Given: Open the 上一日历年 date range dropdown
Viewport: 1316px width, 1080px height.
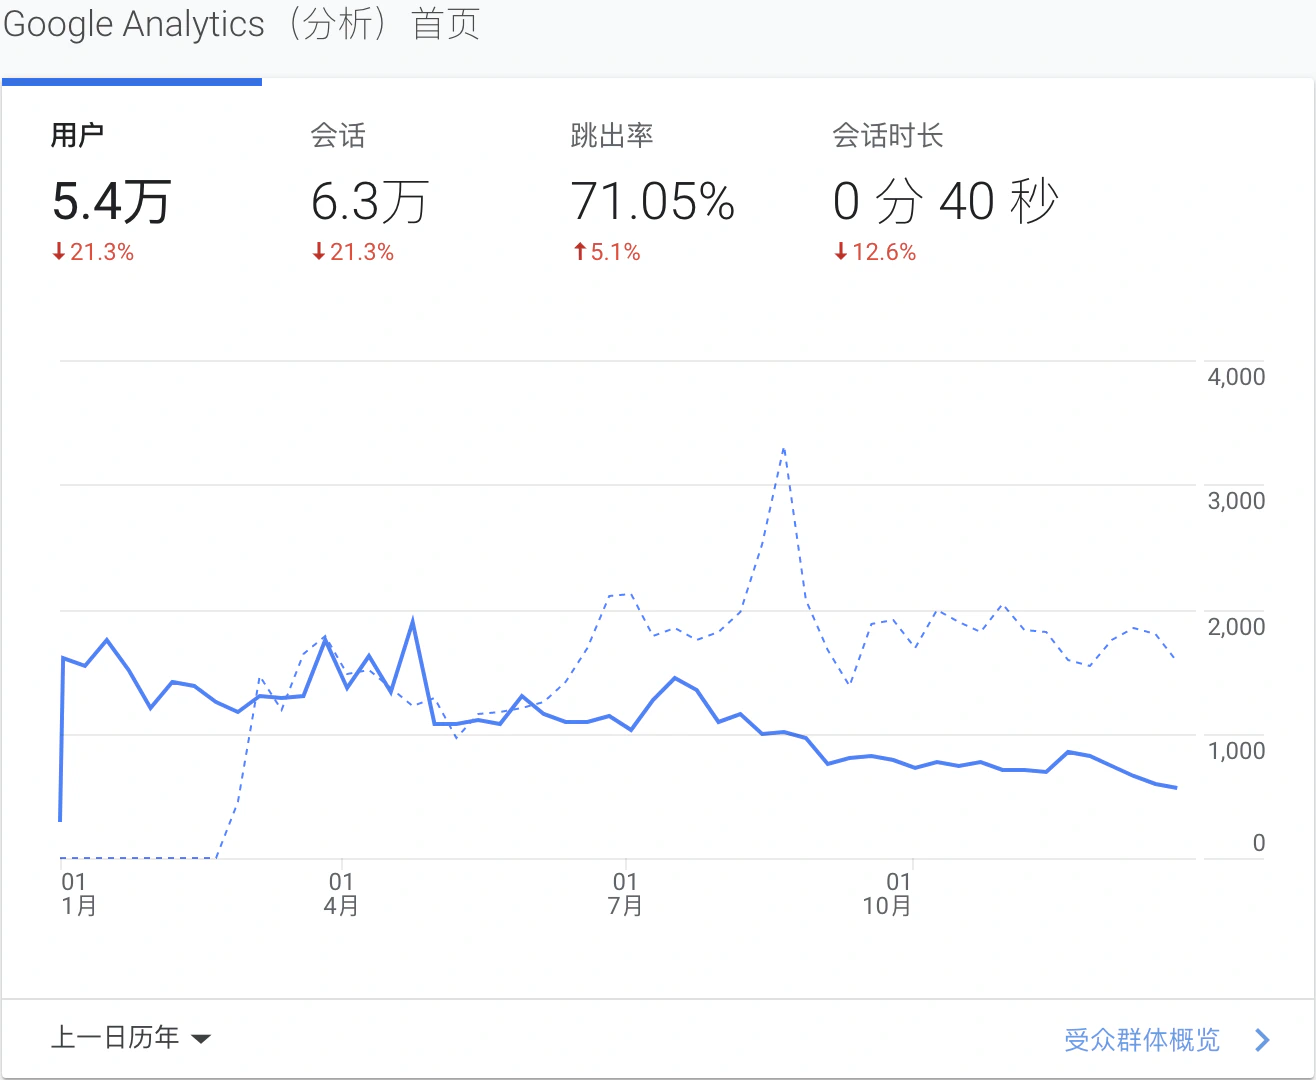Looking at the screenshot, I should coord(131,1037).
